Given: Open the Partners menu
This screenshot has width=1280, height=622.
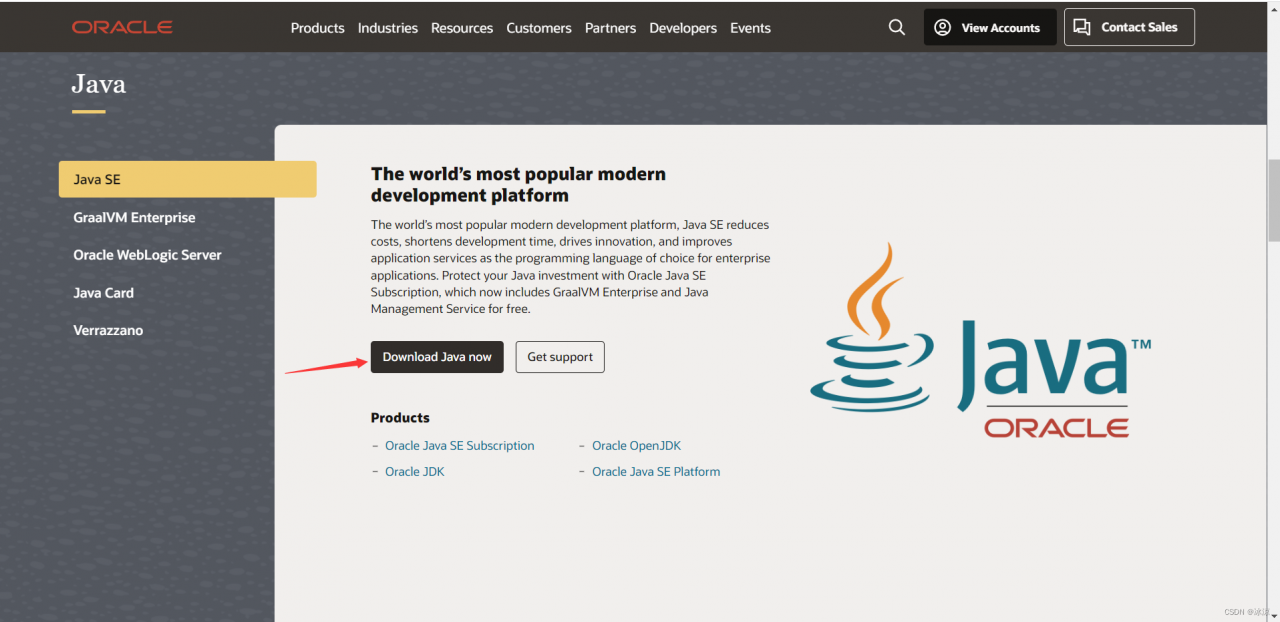Looking at the screenshot, I should point(610,28).
